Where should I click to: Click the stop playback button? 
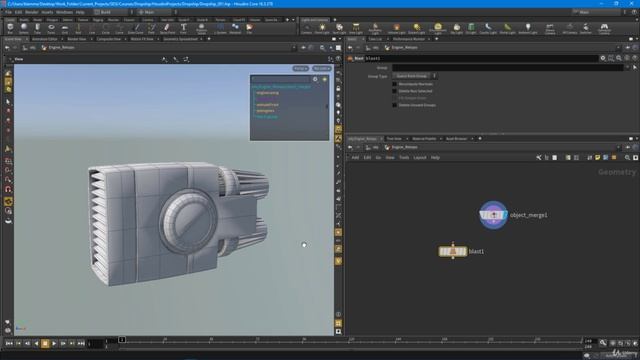point(45,344)
